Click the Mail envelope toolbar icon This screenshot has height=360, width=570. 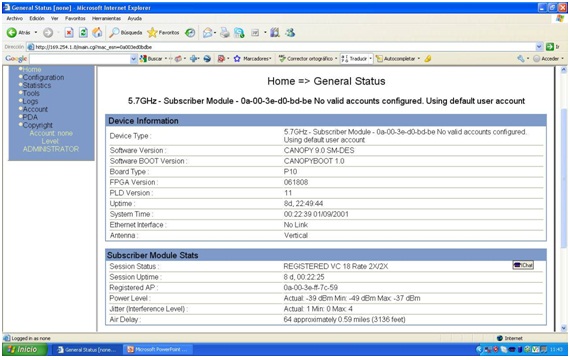point(208,33)
